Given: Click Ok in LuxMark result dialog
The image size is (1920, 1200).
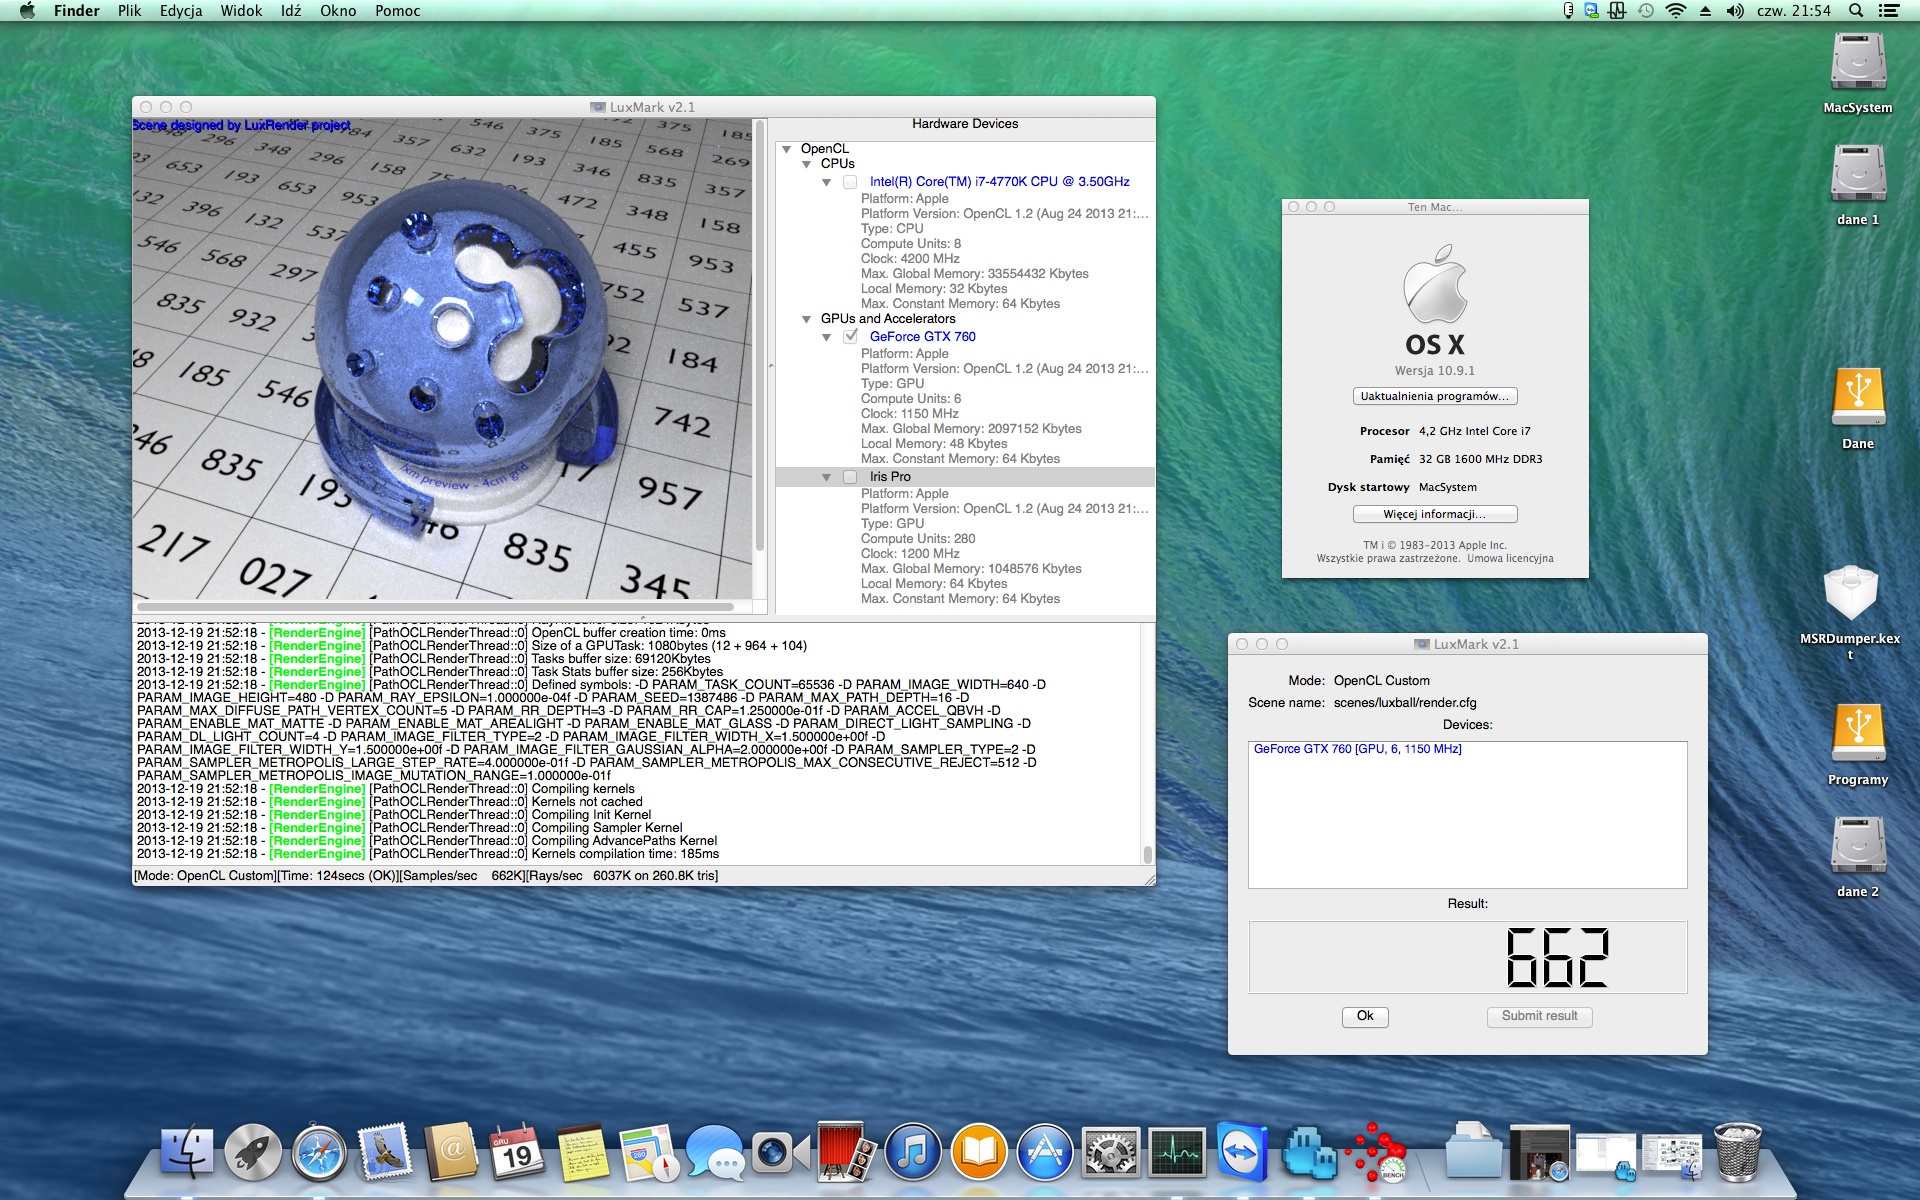Looking at the screenshot, I should click(x=1365, y=1016).
